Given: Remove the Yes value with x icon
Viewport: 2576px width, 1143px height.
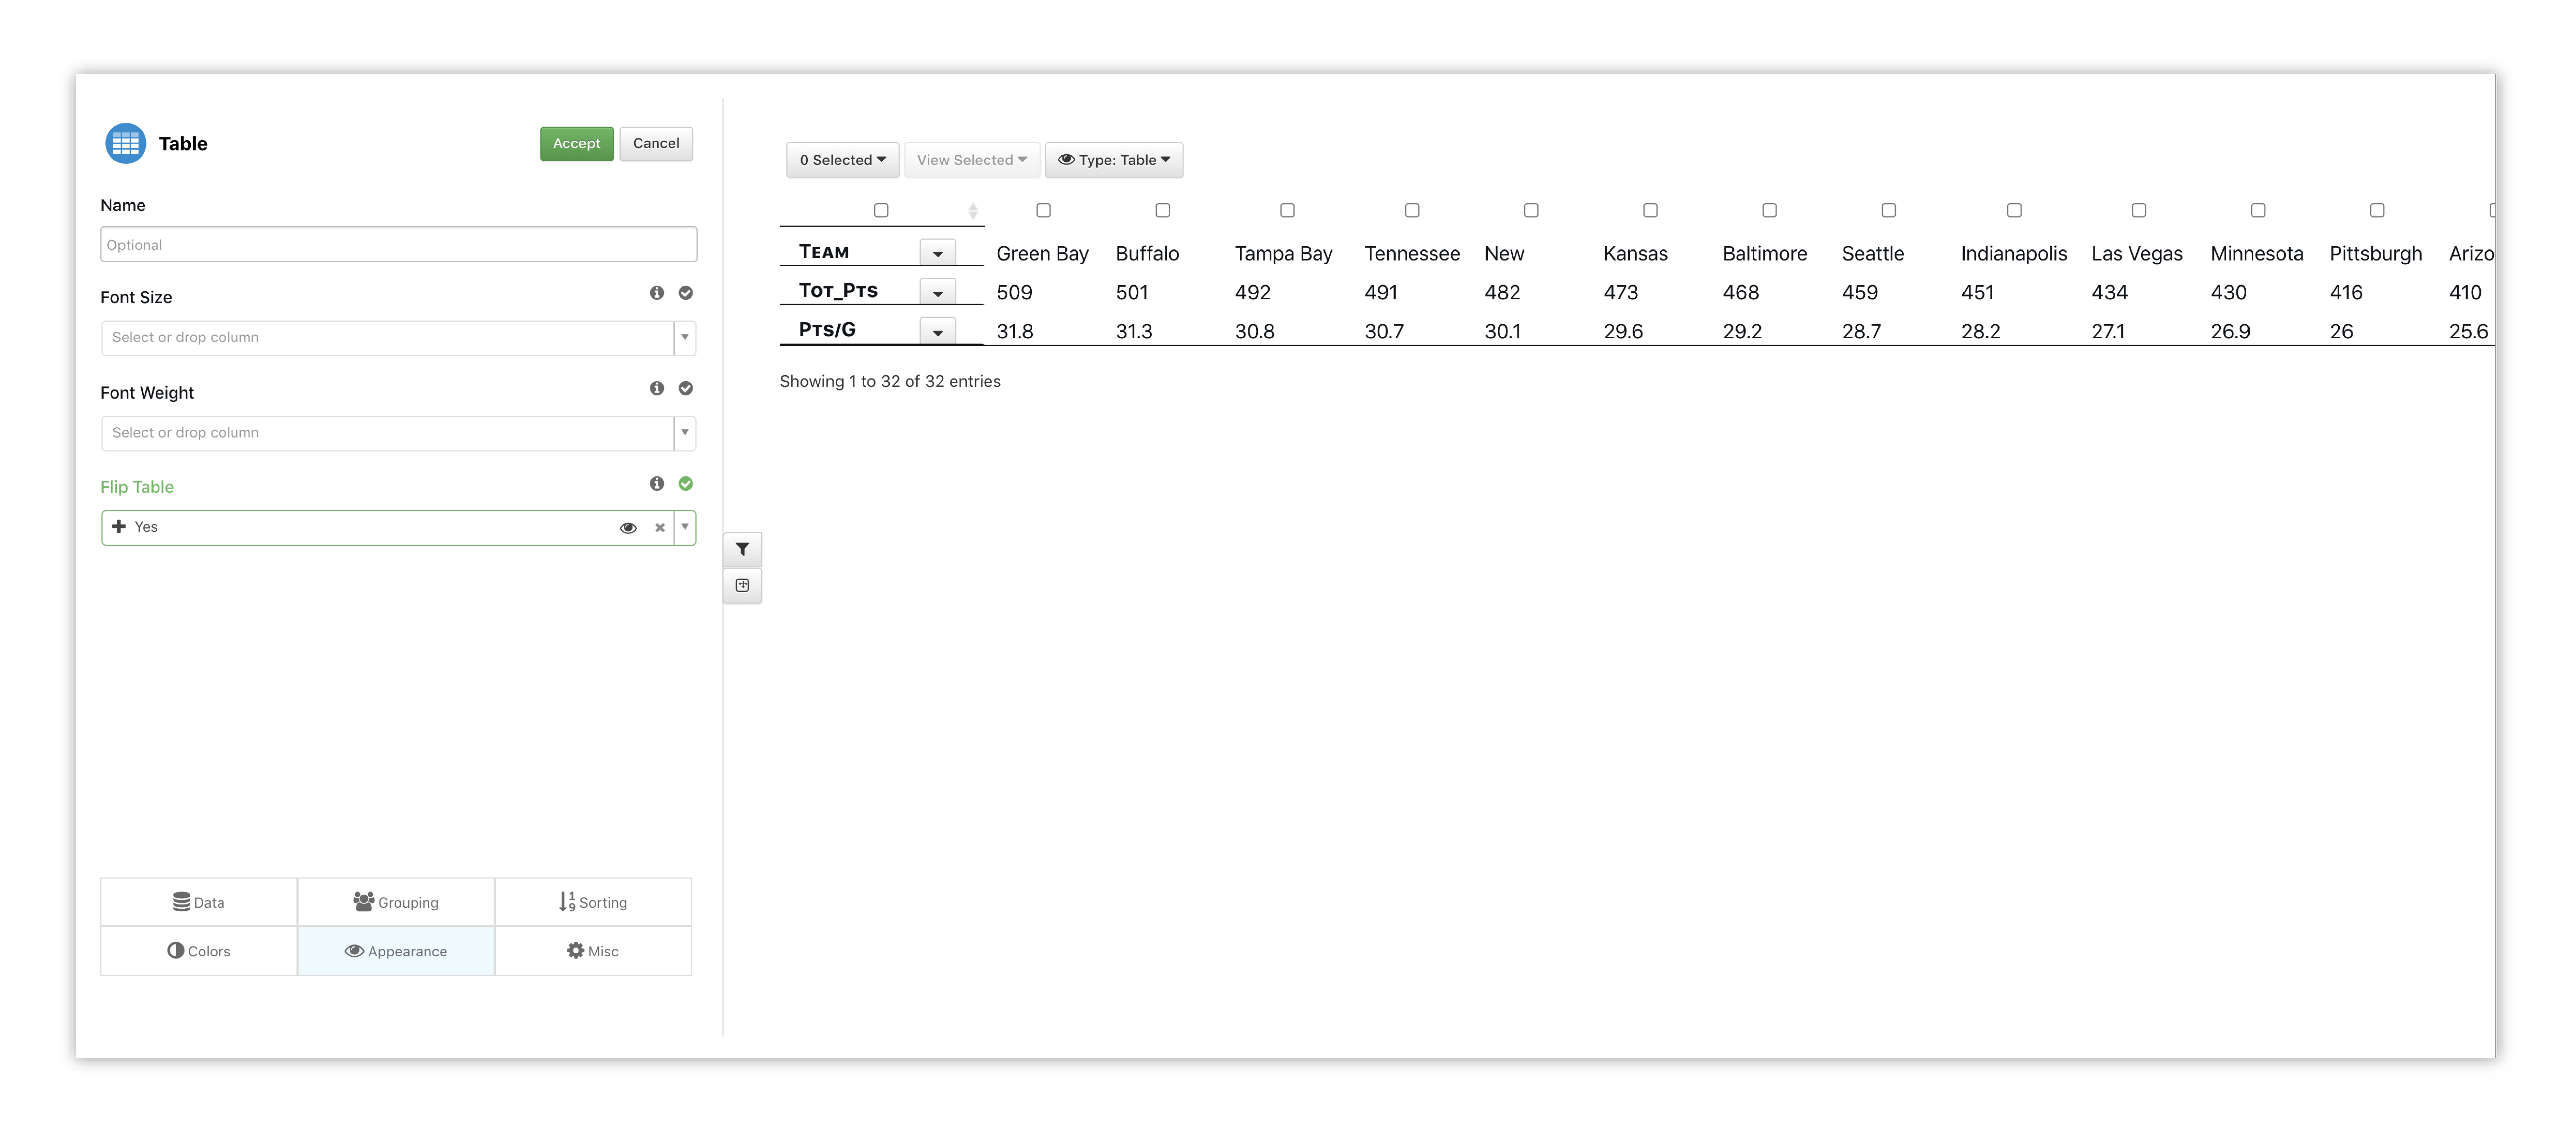Looking at the screenshot, I should pyautogui.click(x=660, y=528).
